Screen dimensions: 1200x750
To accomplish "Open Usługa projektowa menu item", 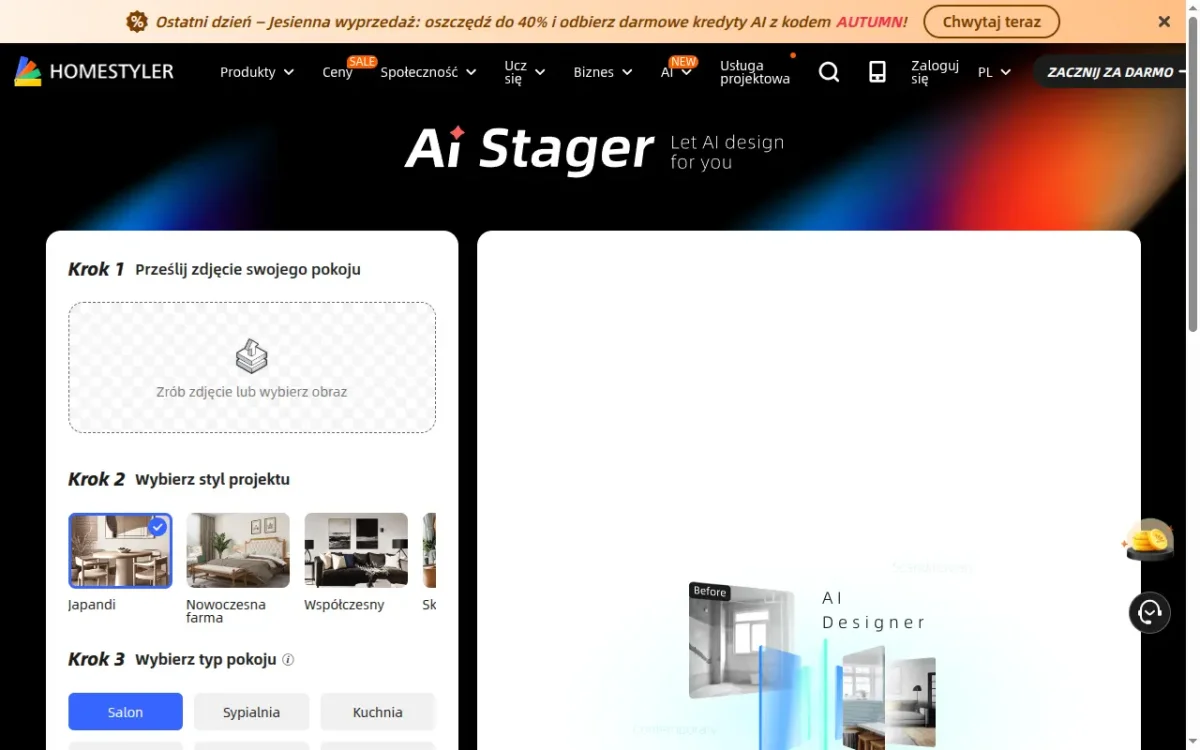I will tap(755, 72).
